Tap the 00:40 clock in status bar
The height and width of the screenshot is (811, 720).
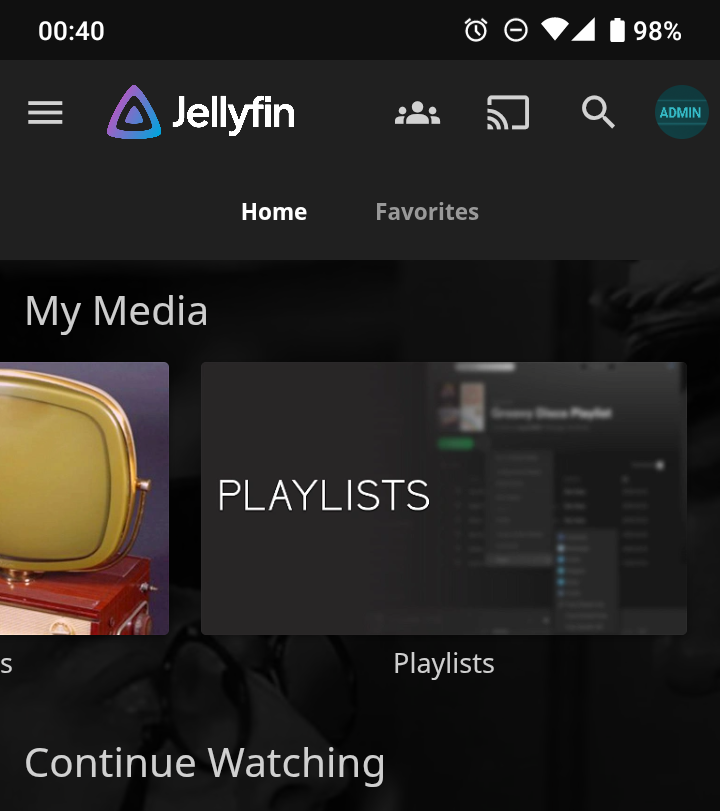[x=71, y=31]
